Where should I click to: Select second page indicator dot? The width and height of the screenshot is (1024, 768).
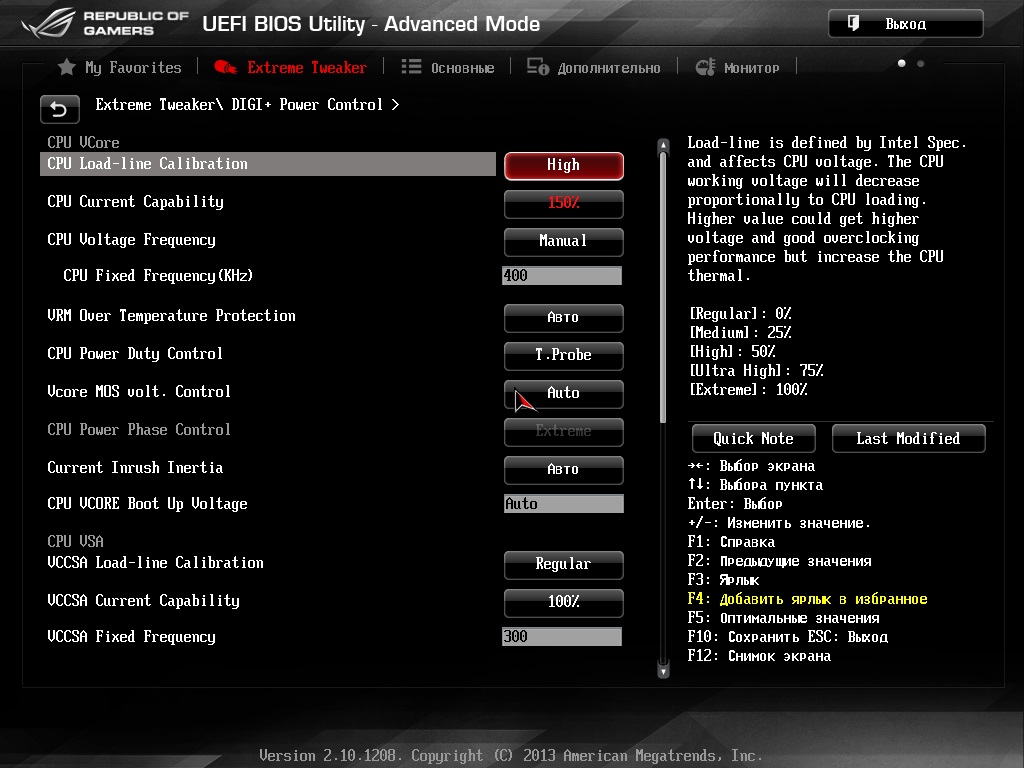click(x=921, y=63)
